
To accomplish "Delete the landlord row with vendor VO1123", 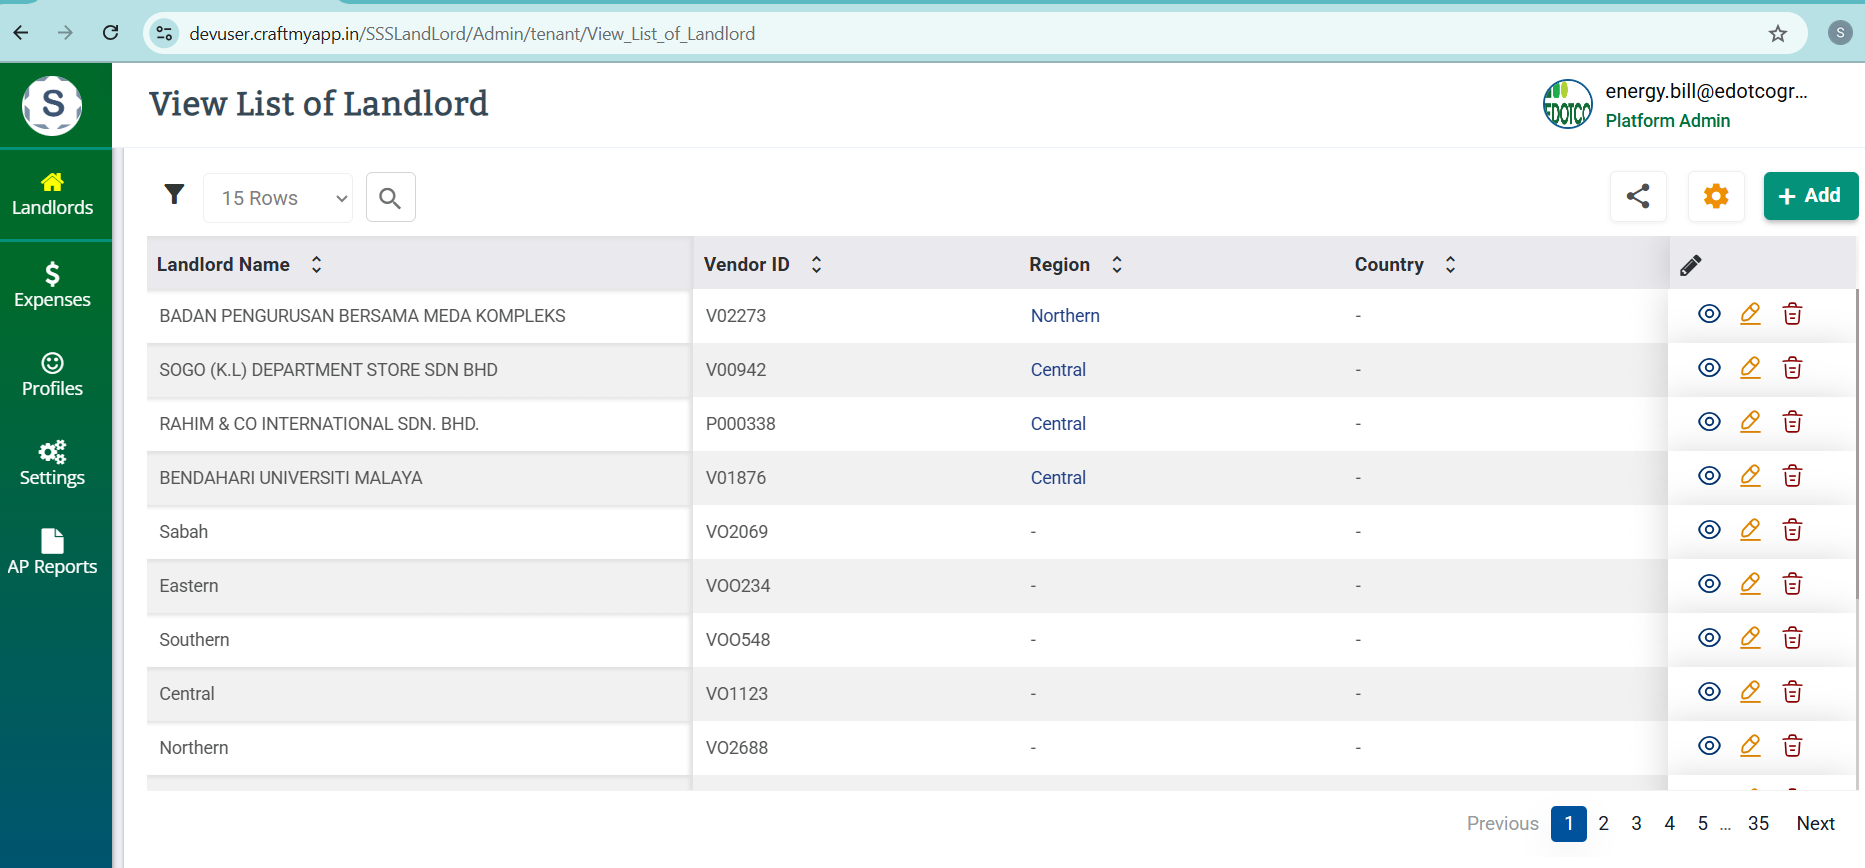I will tap(1792, 692).
